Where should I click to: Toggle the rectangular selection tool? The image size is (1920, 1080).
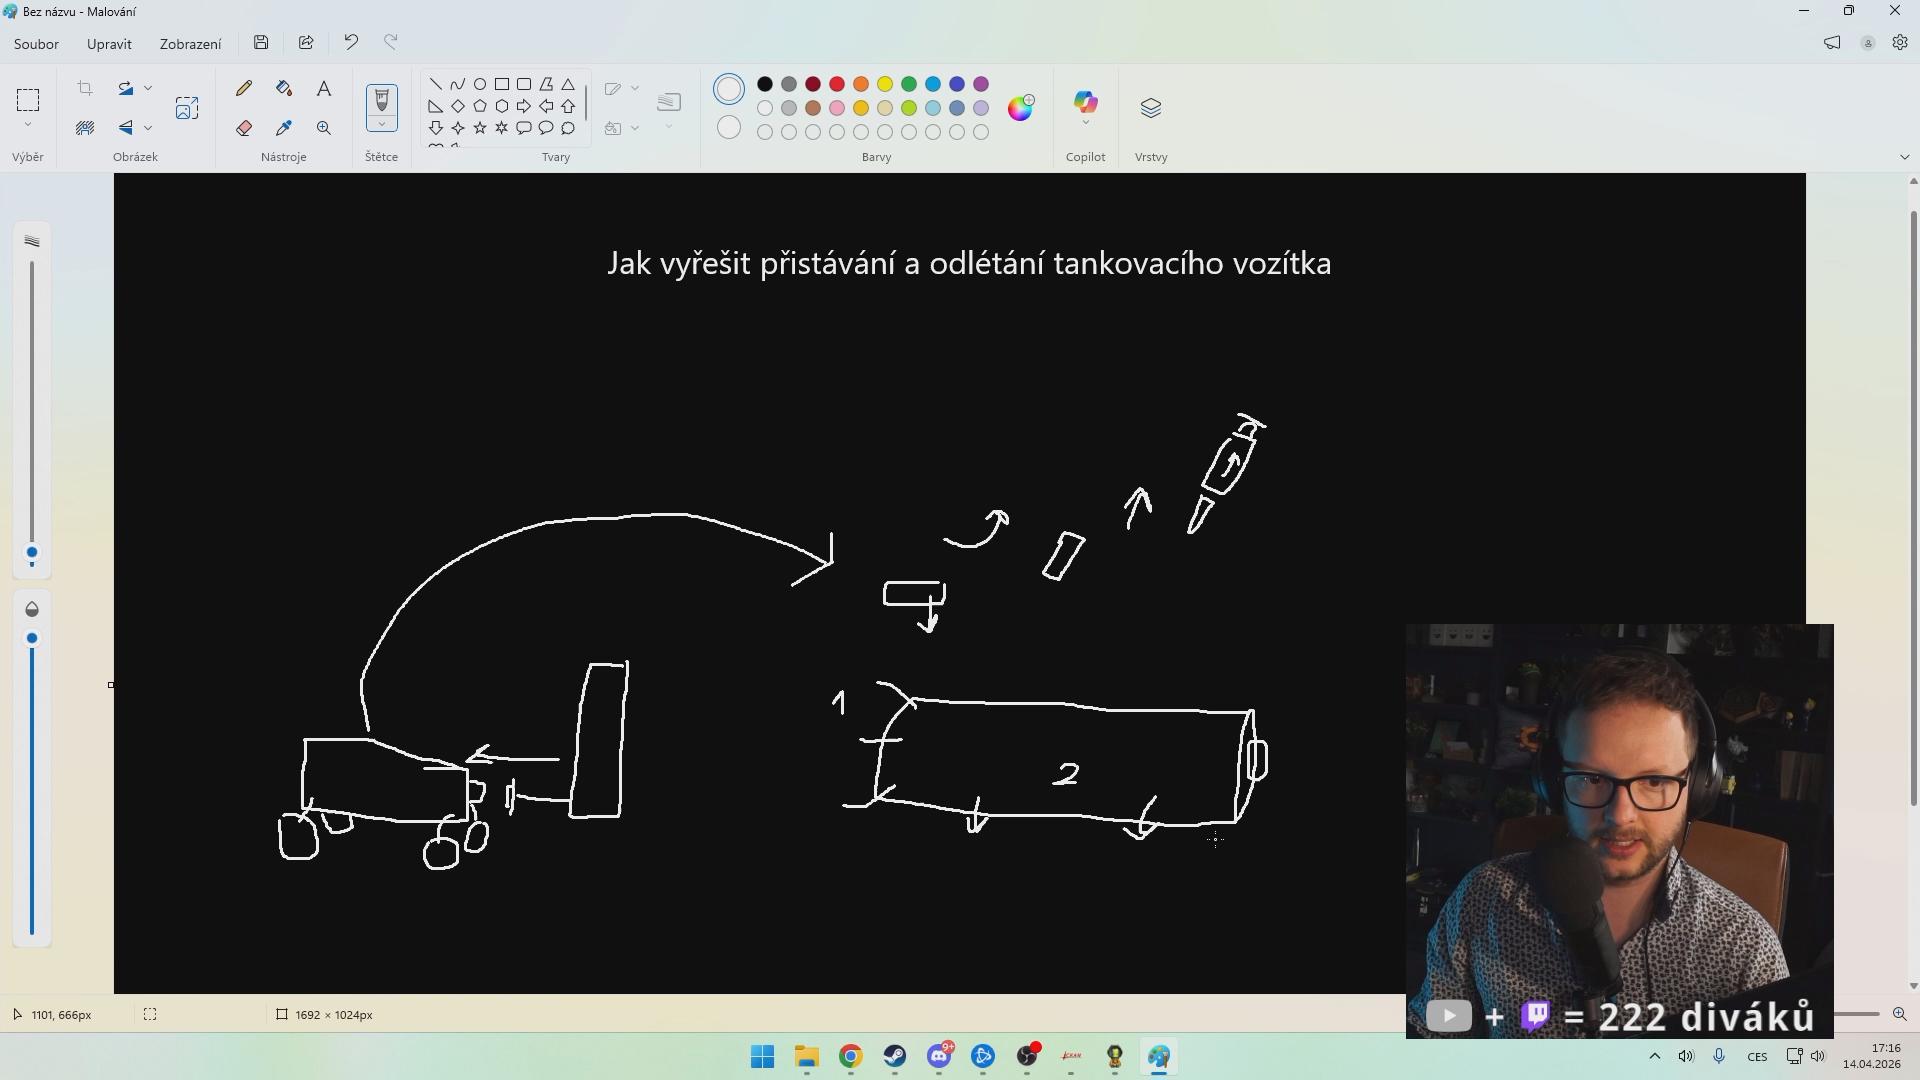click(x=28, y=100)
